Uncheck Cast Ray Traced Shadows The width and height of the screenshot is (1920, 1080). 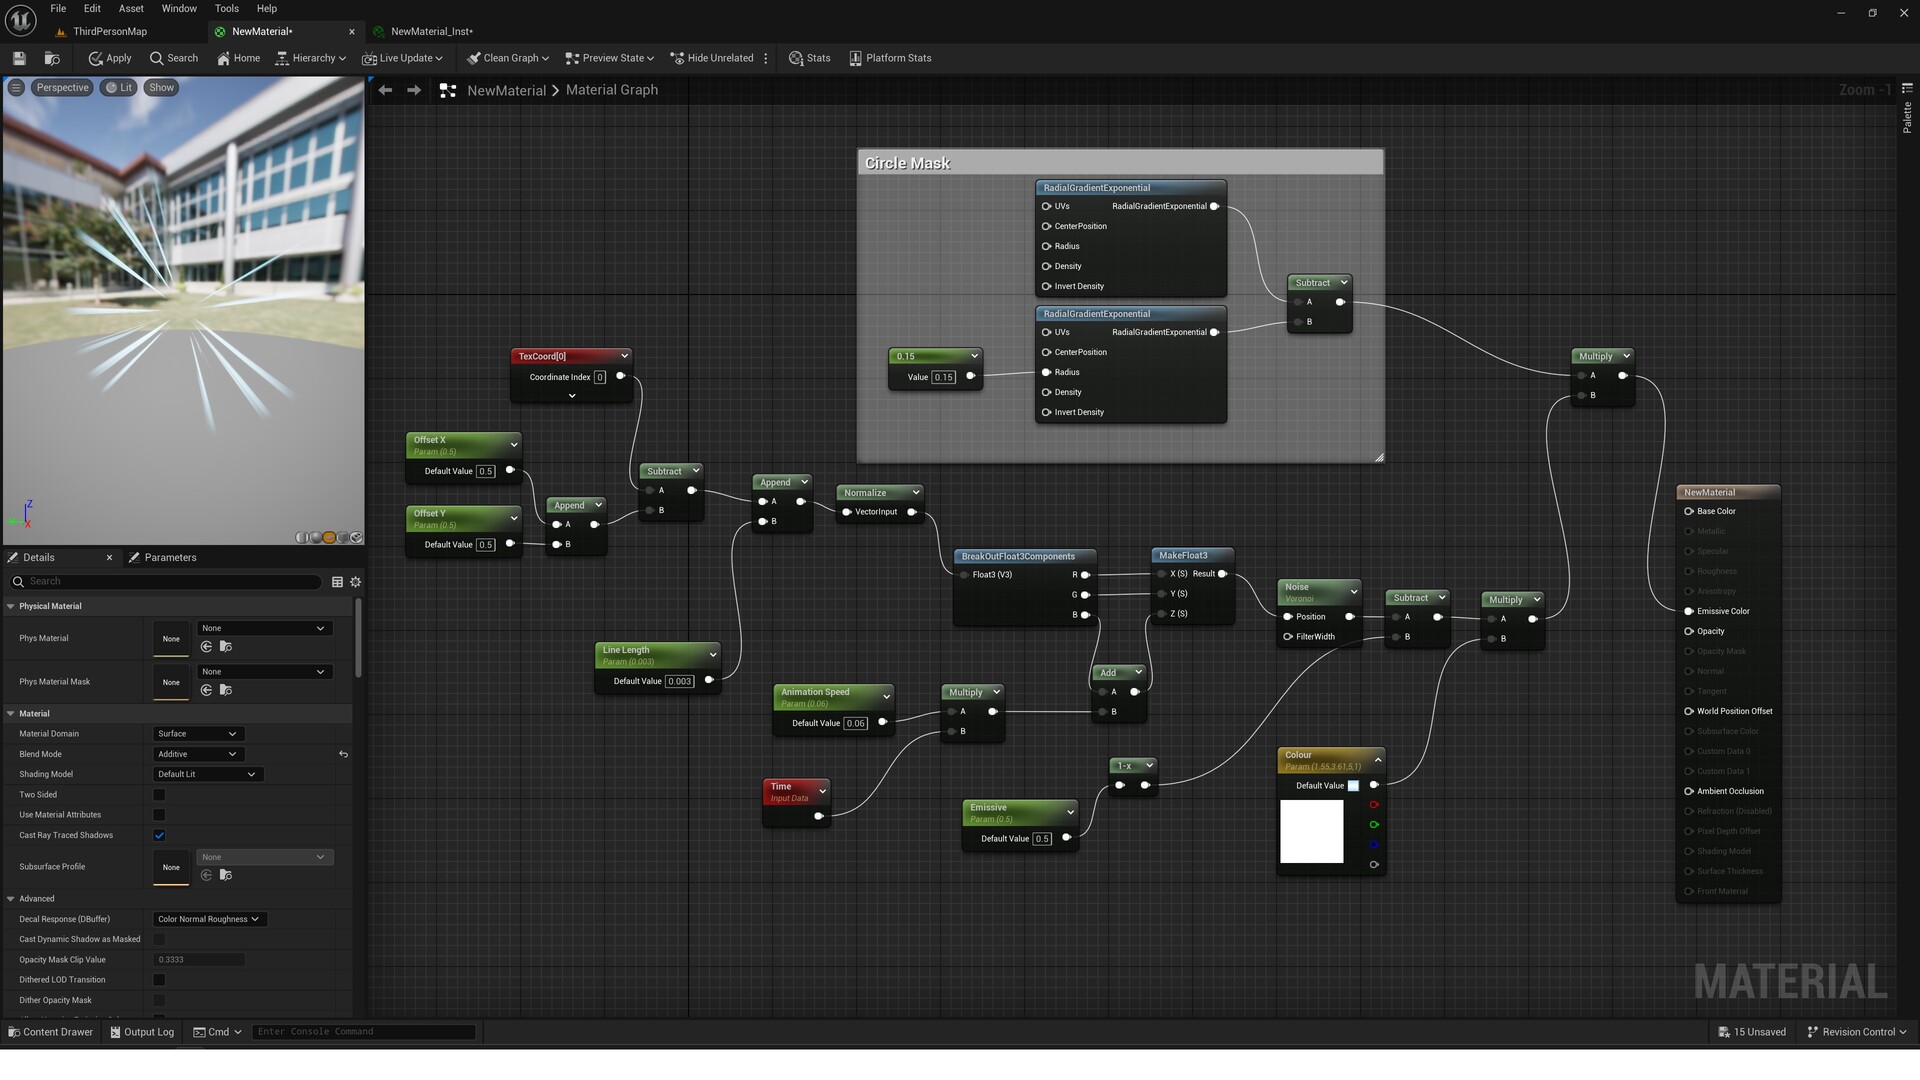[x=159, y=835]
